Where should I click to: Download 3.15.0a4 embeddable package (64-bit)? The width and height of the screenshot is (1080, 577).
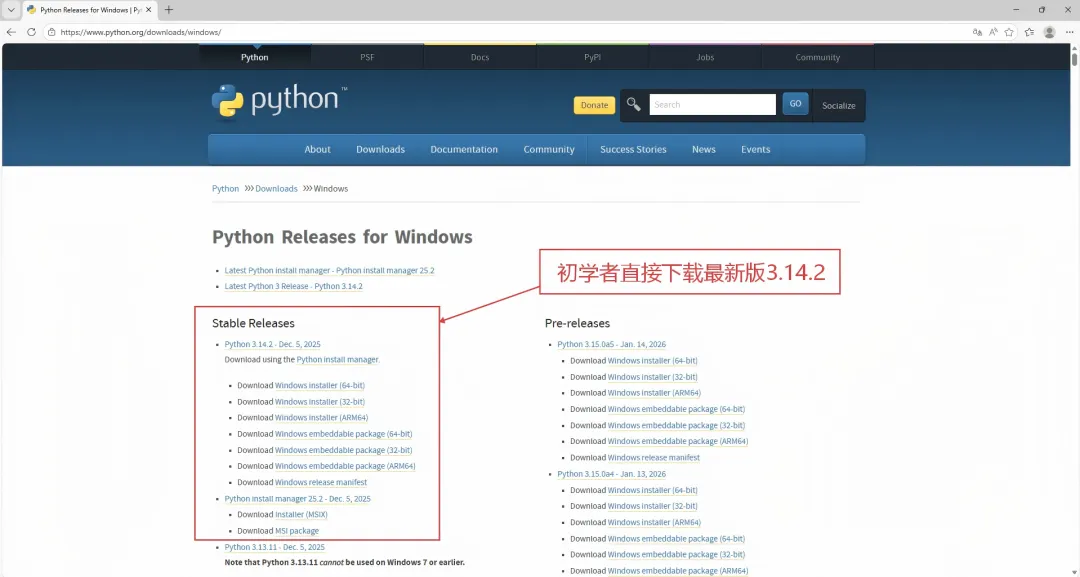(x=676, y=539)
